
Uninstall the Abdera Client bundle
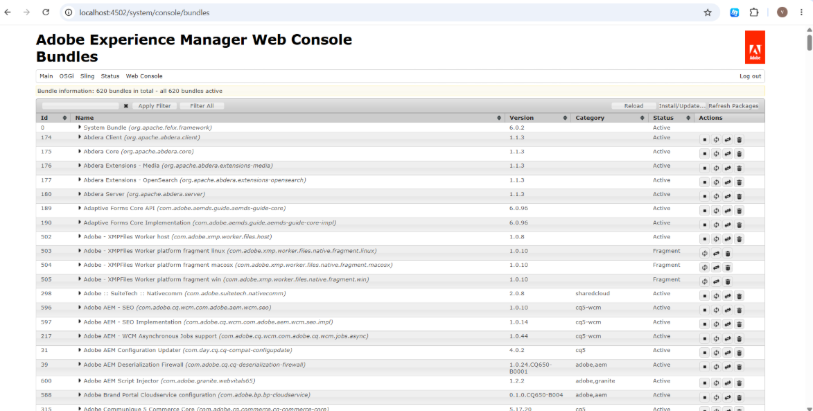(x=739, y=140)
